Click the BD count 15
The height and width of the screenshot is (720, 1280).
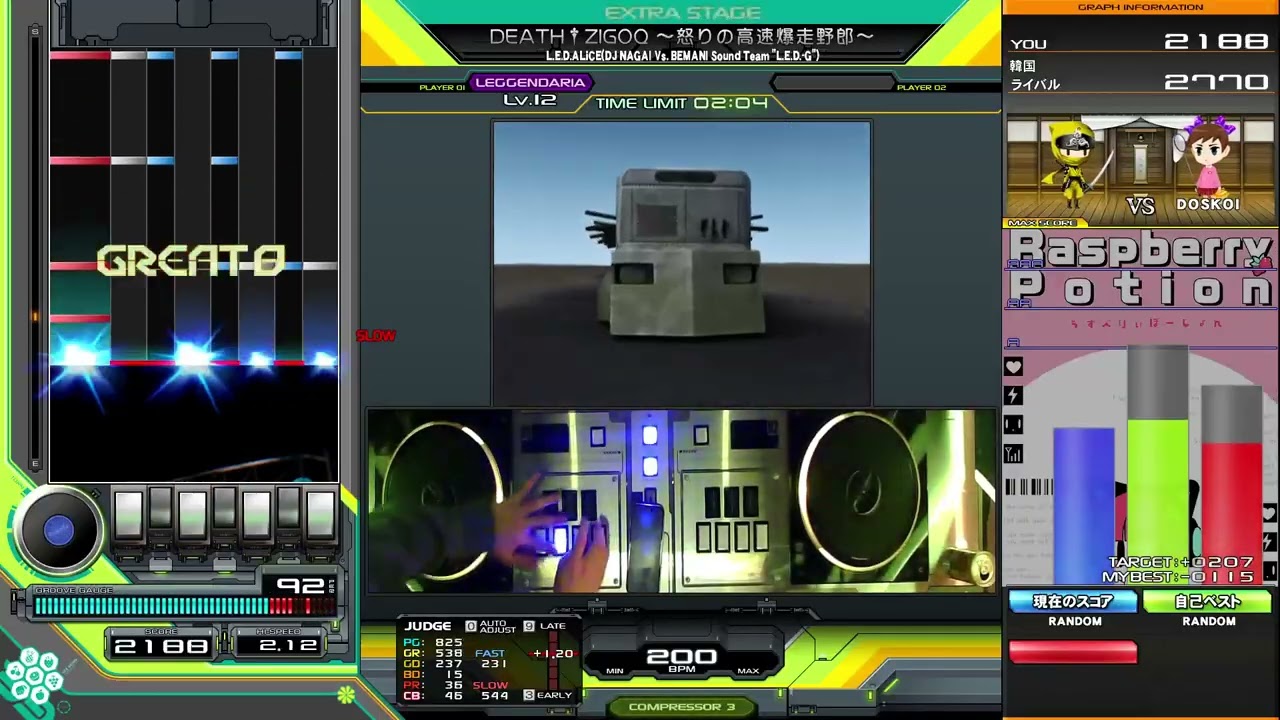(x=455, y=675)
